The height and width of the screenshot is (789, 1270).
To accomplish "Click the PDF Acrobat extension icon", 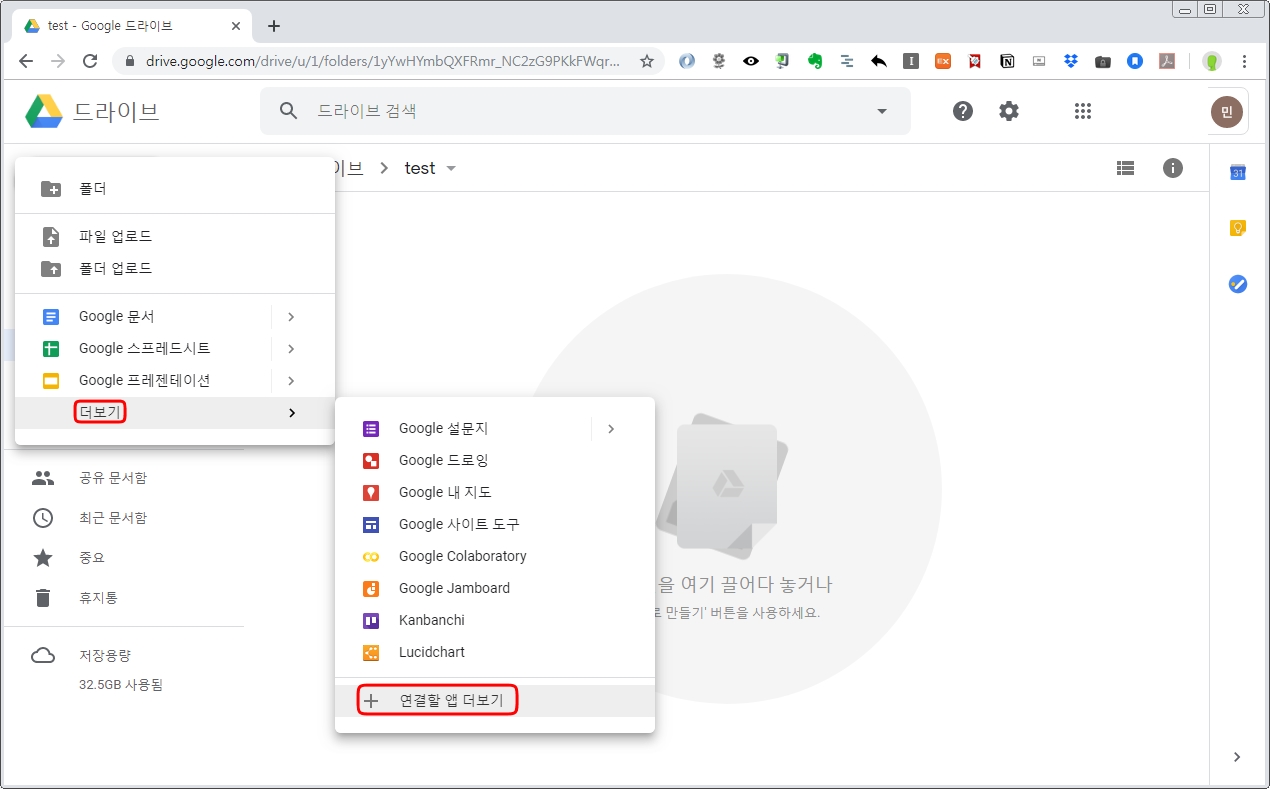I will (1167, 61).
